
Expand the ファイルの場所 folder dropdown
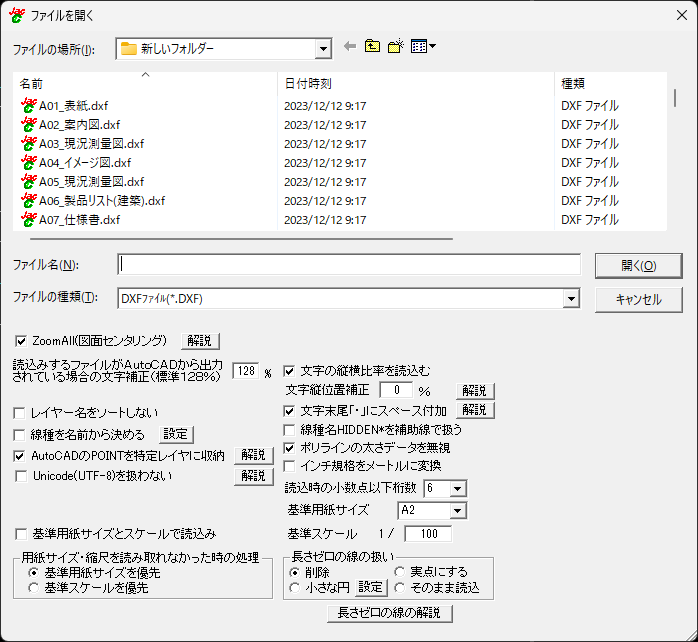(x=322, y=48)
